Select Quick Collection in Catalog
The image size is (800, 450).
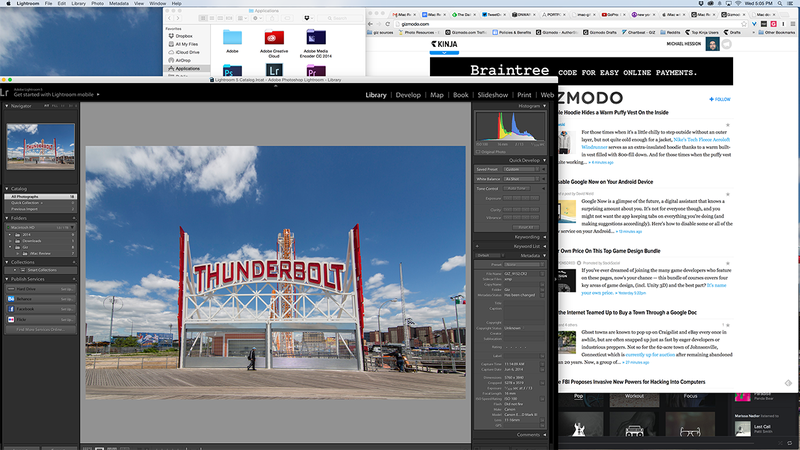[40, 203]
